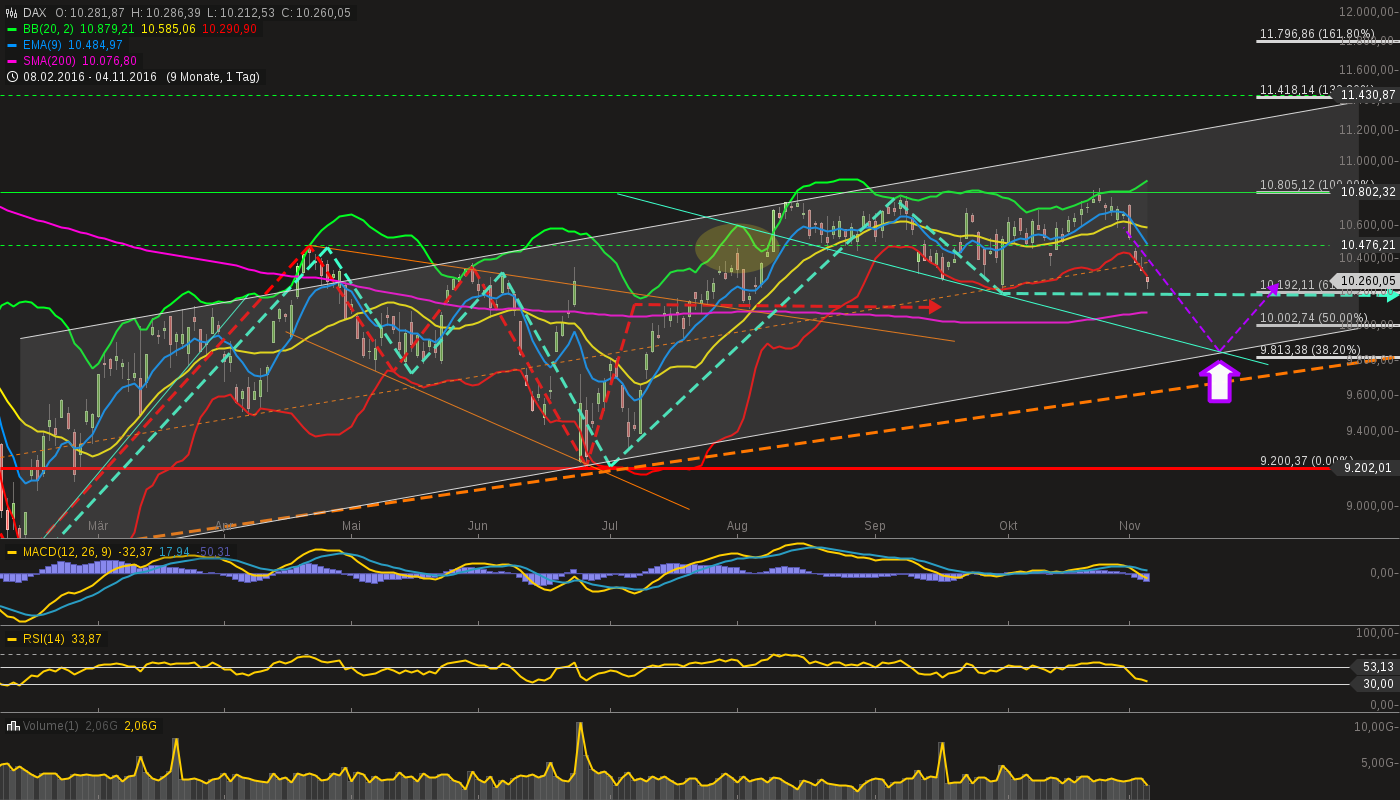The width and height of the screenshot is (1400, 800).
Task: Click the yellow marker beside MACD(12, 26, 9)
Action: pyautogui.click(x=12, y=552)
